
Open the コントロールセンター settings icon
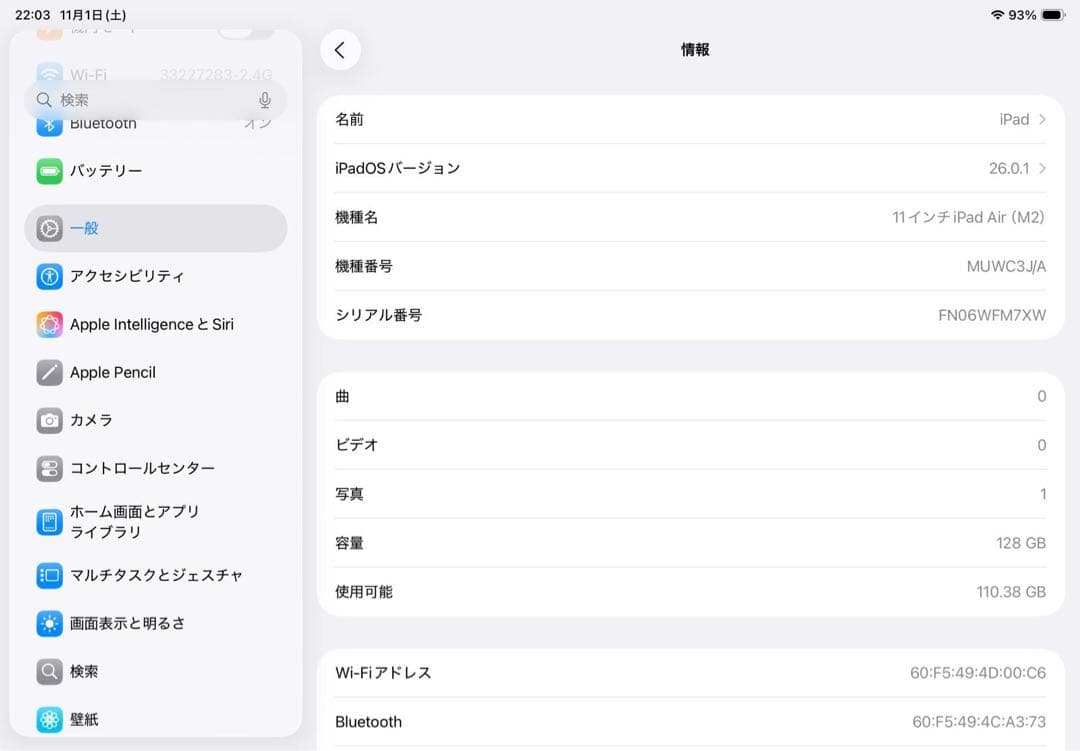(x=48, y=468)
